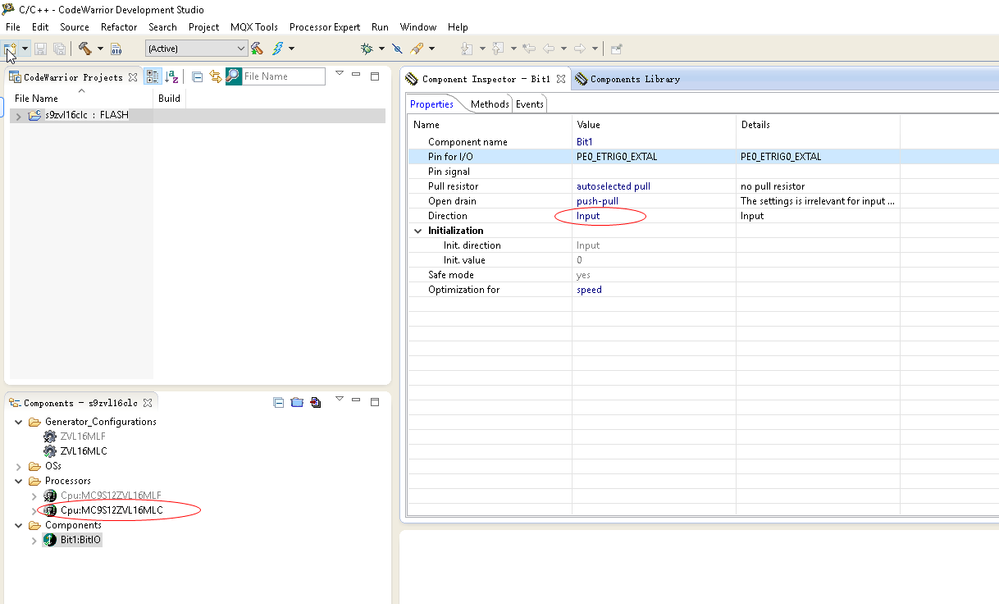Open the File menu
Screen dimensions: 999x604
[x=13, y=27]
